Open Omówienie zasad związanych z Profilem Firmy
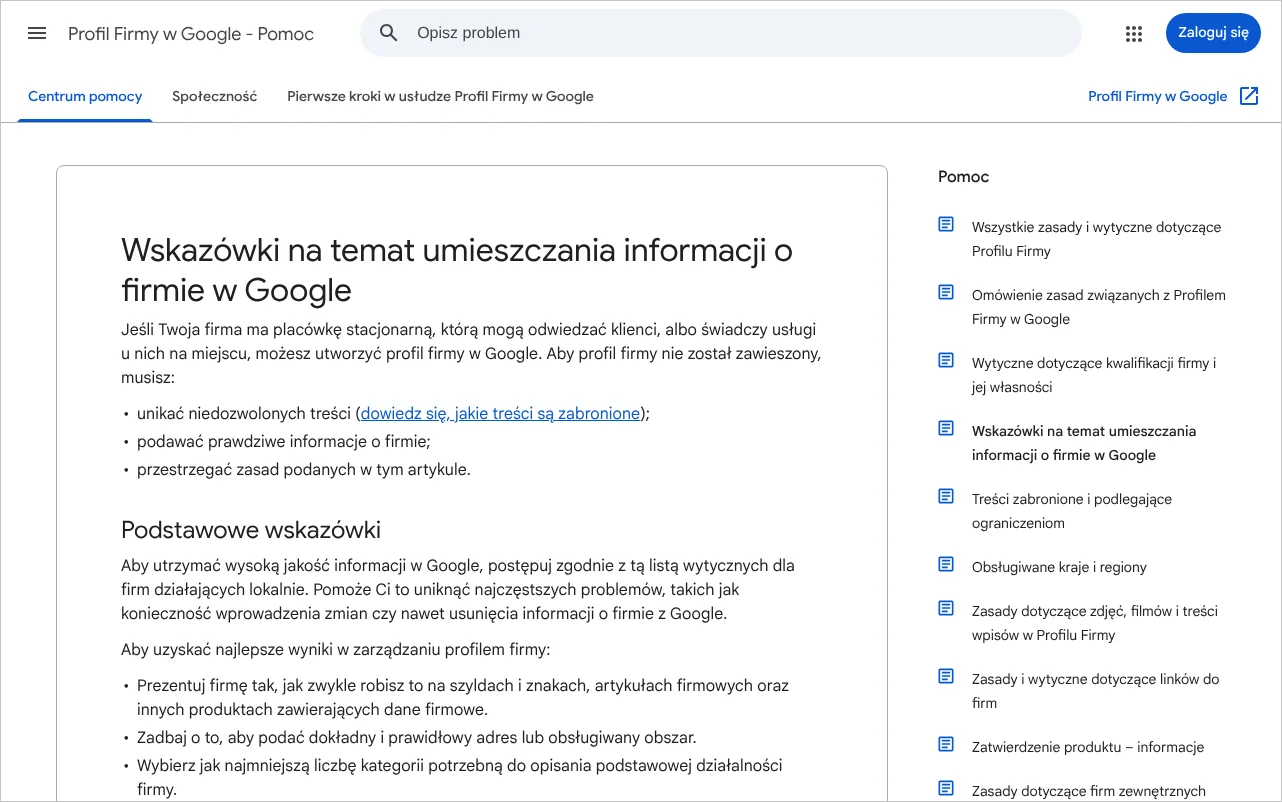Viewport: 1282px width, 802px height. pyautogui.click(x=1098, y=307)
